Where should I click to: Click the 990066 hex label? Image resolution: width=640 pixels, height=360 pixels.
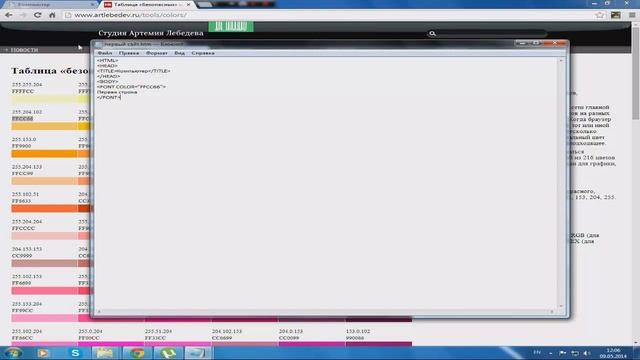pos(355,338)
